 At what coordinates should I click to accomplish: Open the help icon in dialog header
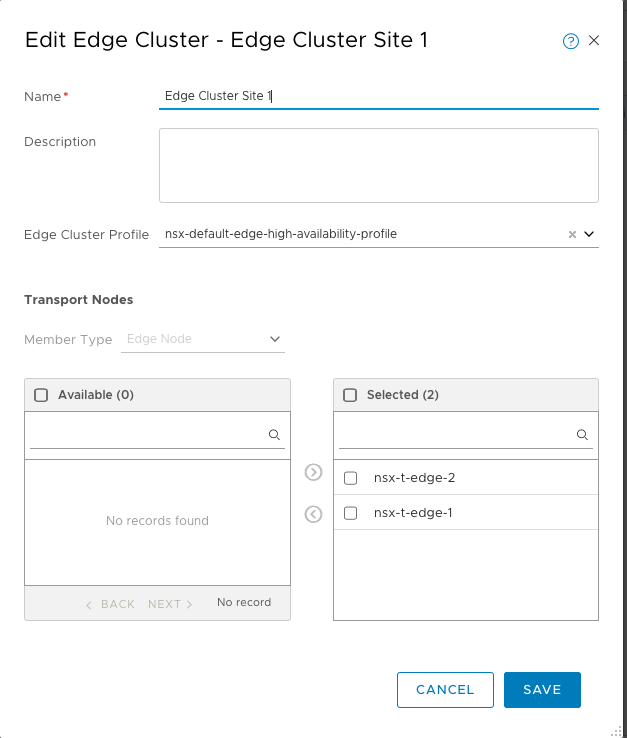(571, 41)
